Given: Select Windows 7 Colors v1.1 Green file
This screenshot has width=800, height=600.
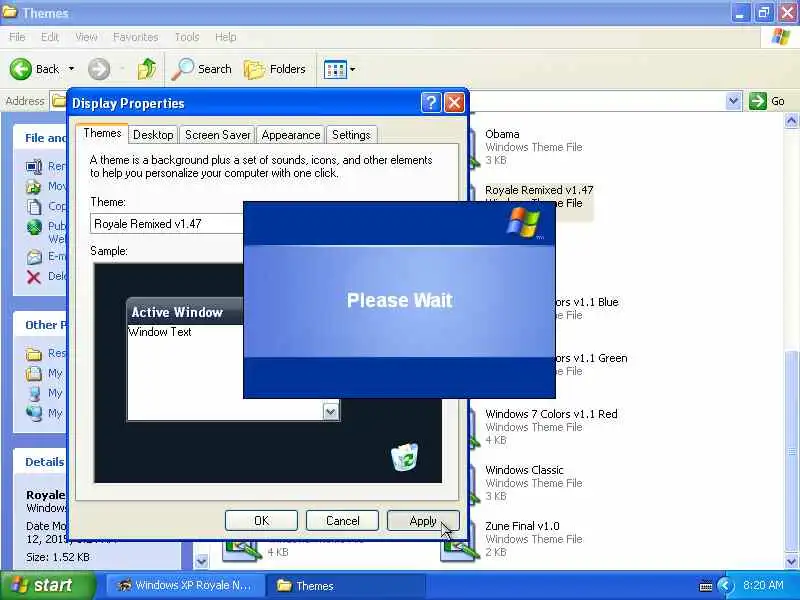Looking at the screenshot, I should [591, 364].
